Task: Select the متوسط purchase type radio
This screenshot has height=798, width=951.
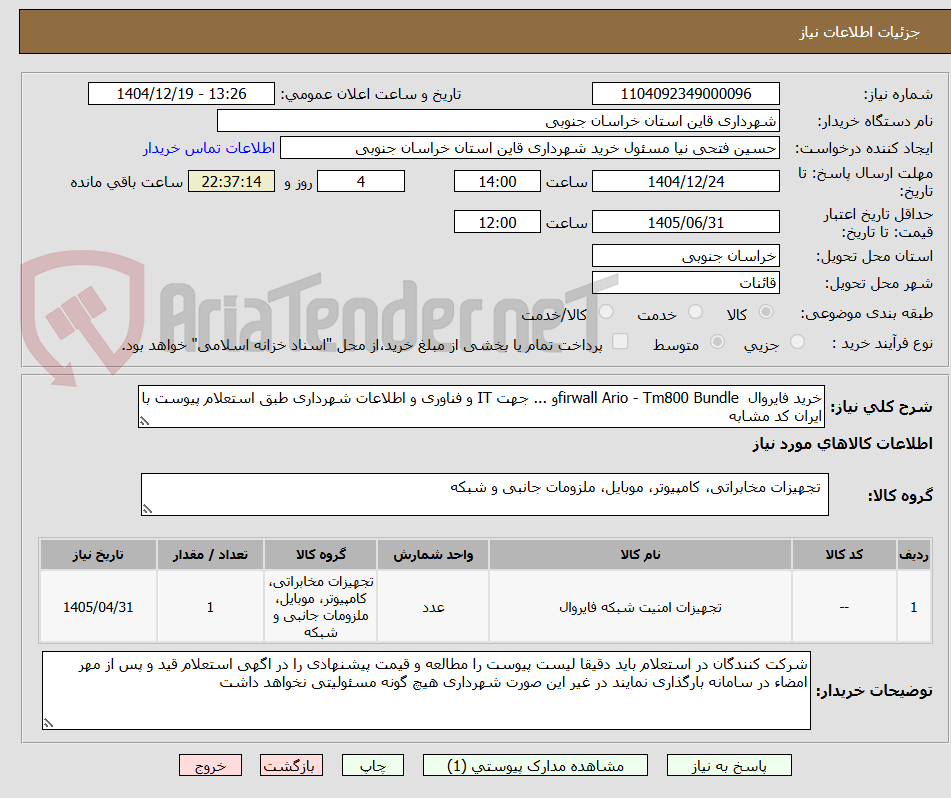Action: [x=717, y=341]
